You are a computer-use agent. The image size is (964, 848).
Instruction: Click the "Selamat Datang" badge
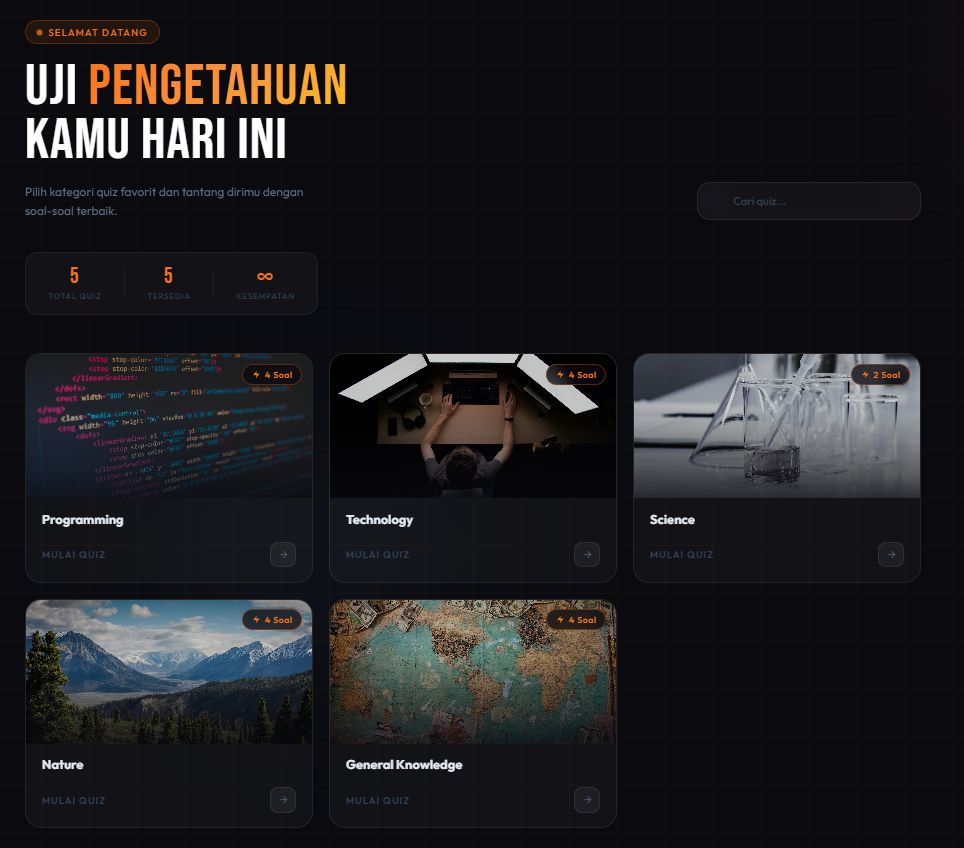coord(92,33)
